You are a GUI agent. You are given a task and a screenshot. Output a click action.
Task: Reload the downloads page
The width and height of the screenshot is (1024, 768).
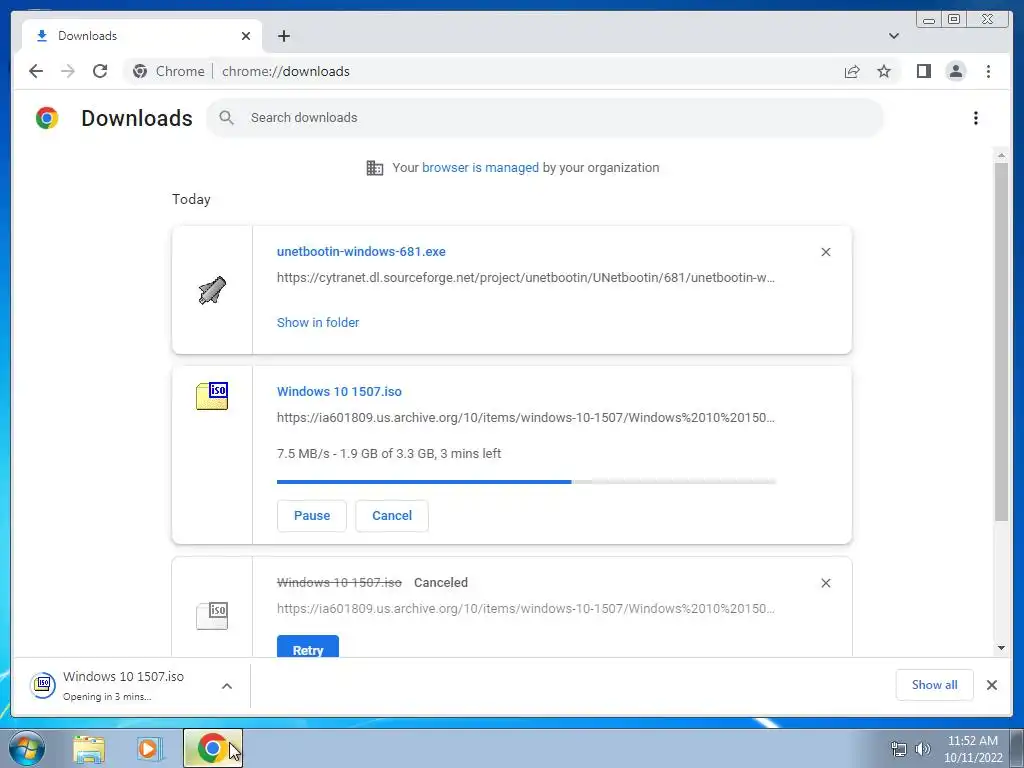100,71
